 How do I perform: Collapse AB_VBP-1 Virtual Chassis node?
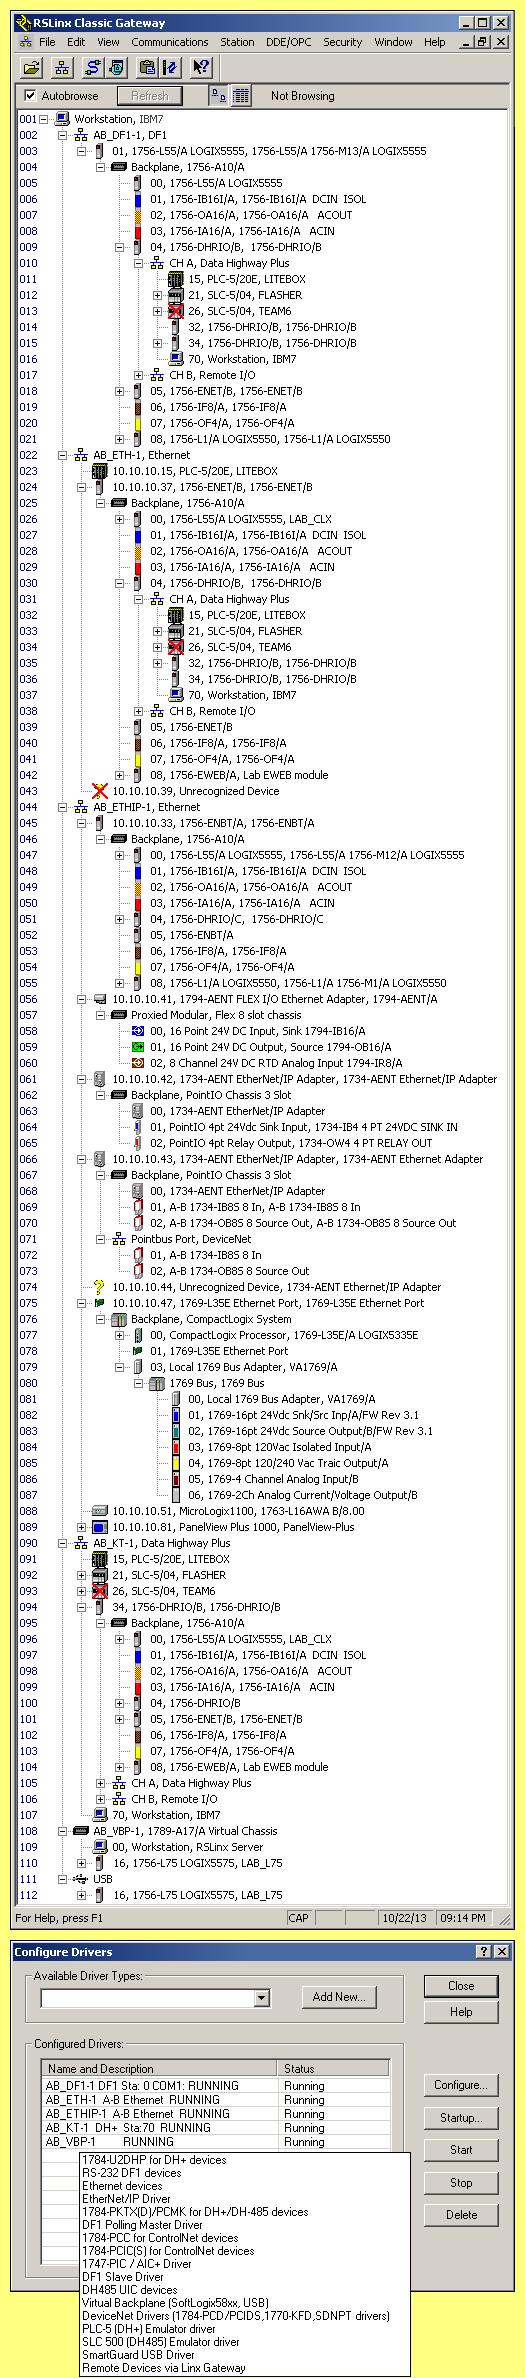[x=63, y=1831]
